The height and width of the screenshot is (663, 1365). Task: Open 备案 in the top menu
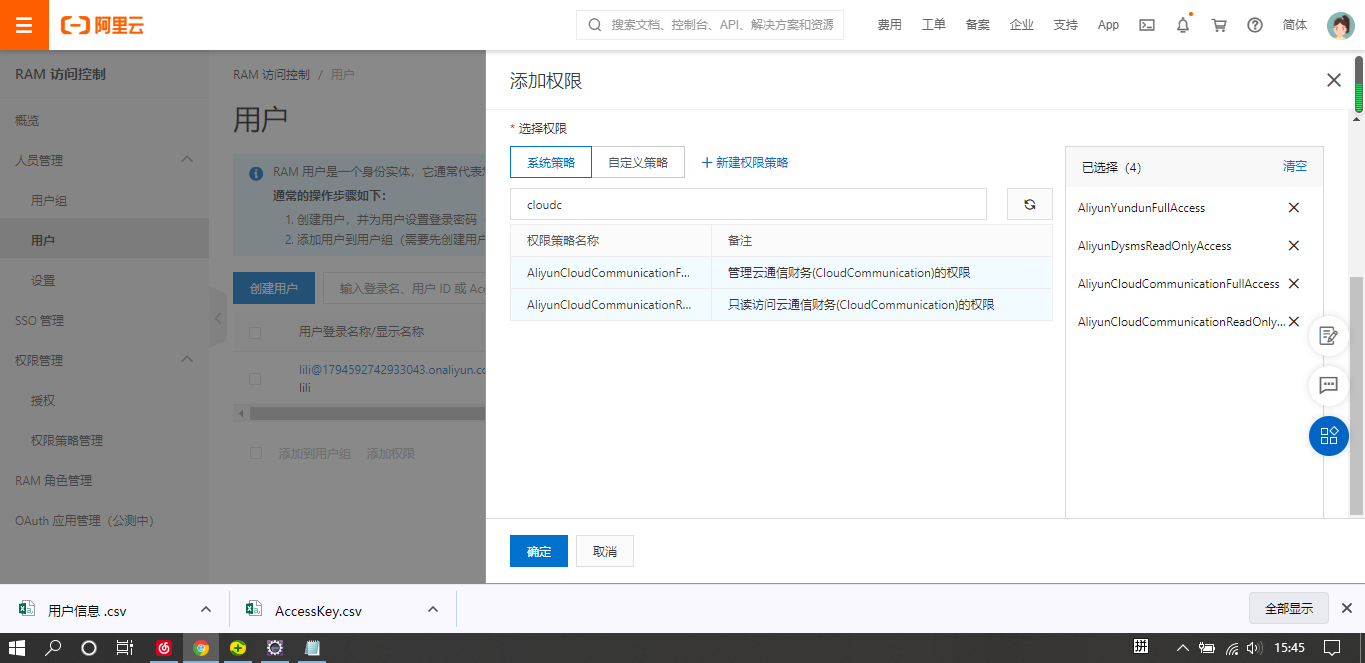(978, 25)
